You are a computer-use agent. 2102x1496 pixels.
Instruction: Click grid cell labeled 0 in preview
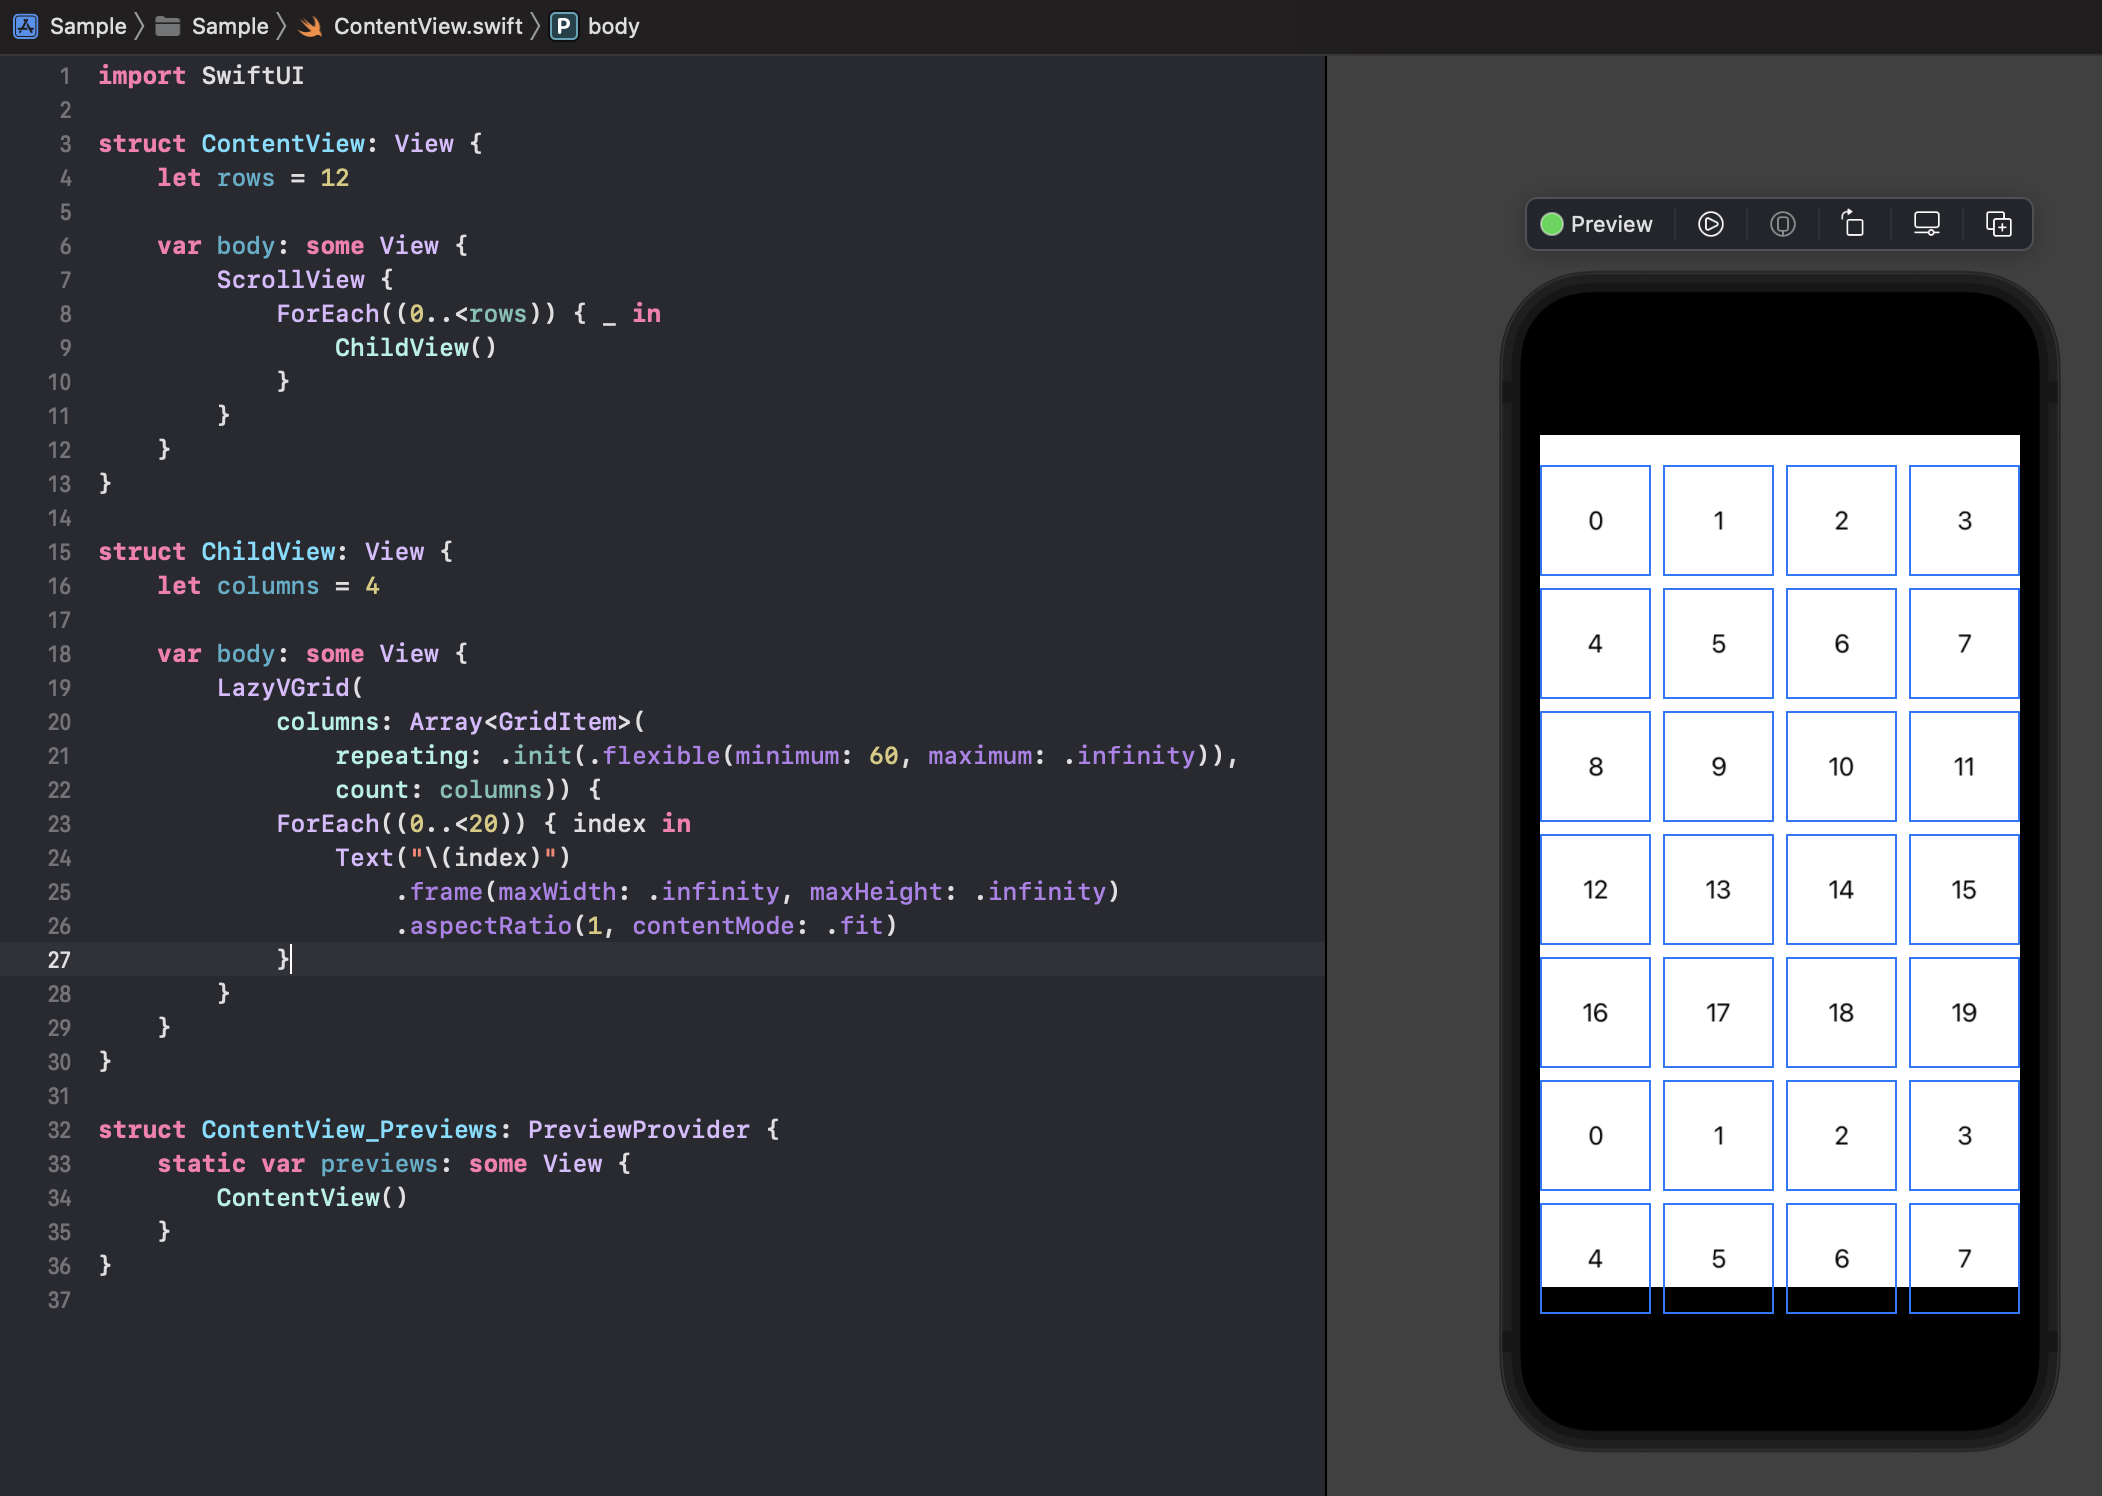pos(1595,520)
